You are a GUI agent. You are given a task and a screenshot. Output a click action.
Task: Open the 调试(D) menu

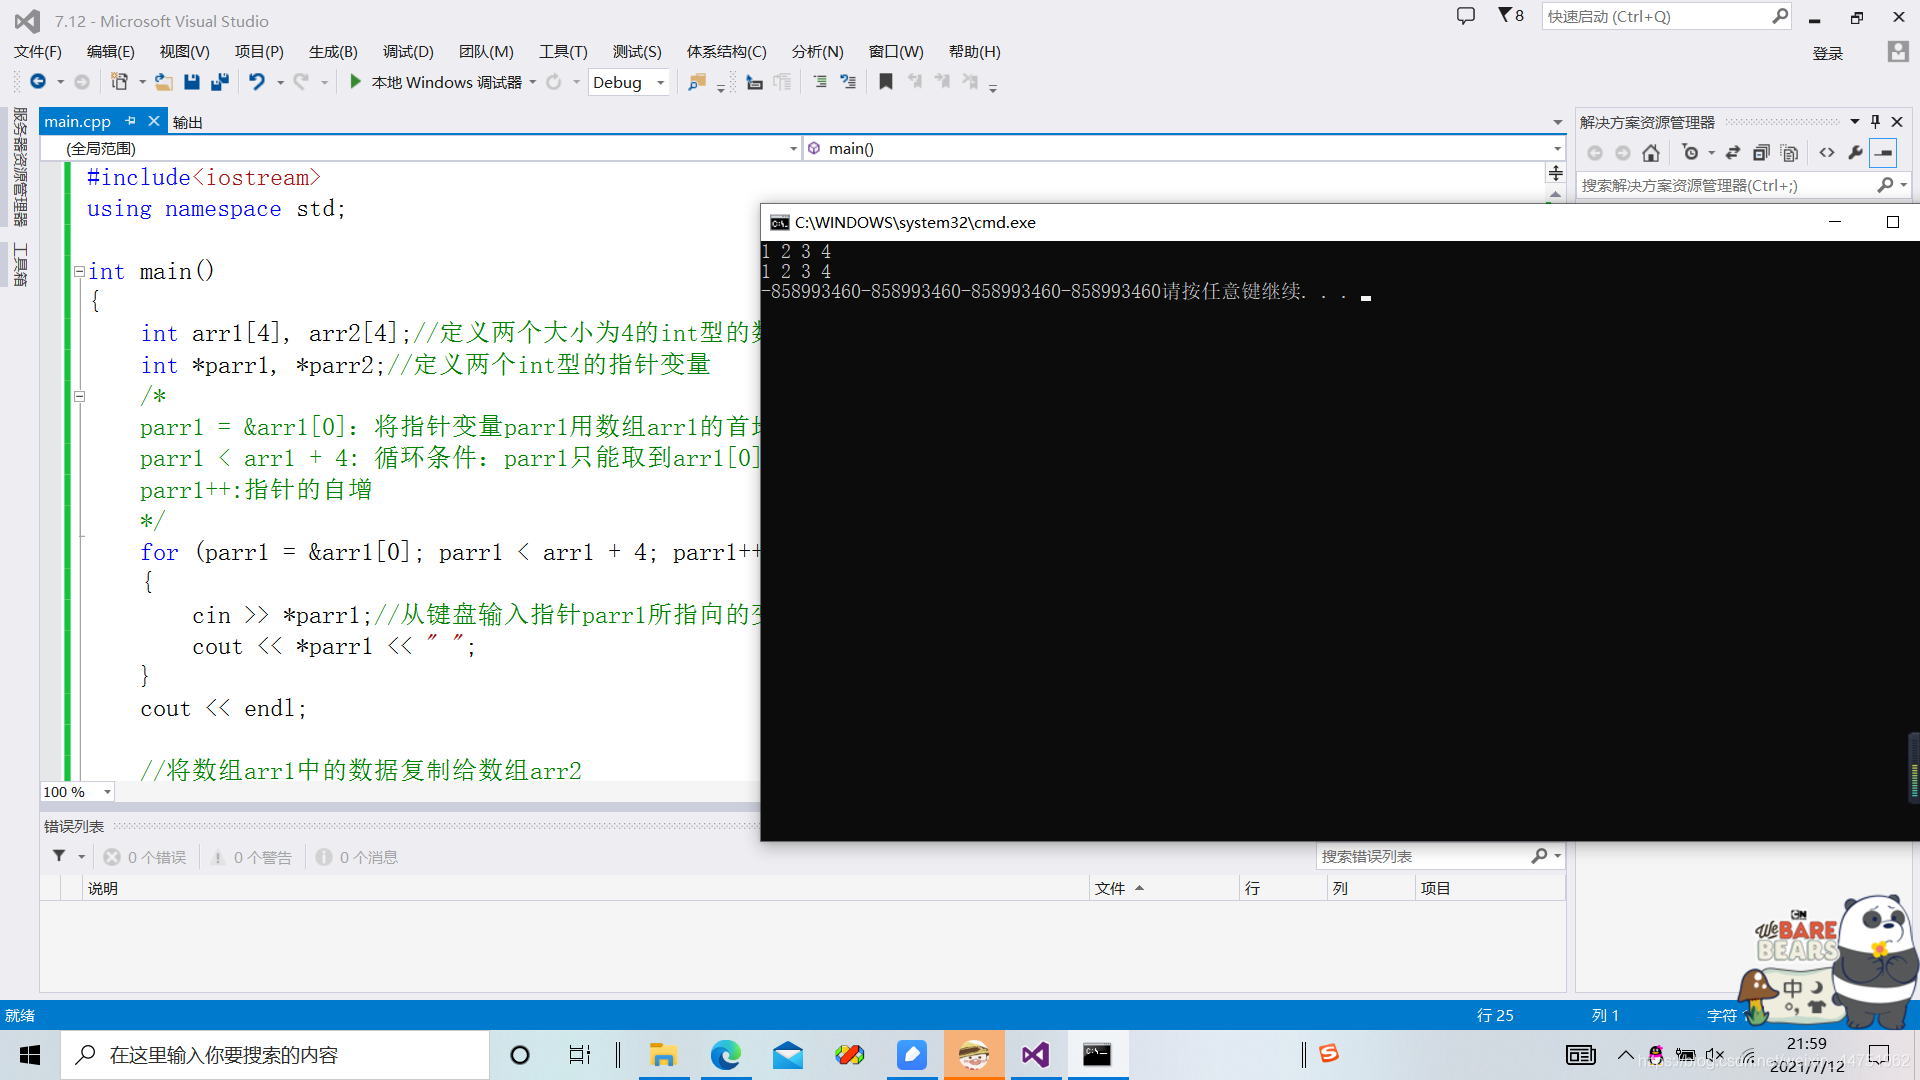(x=407, y=52)
